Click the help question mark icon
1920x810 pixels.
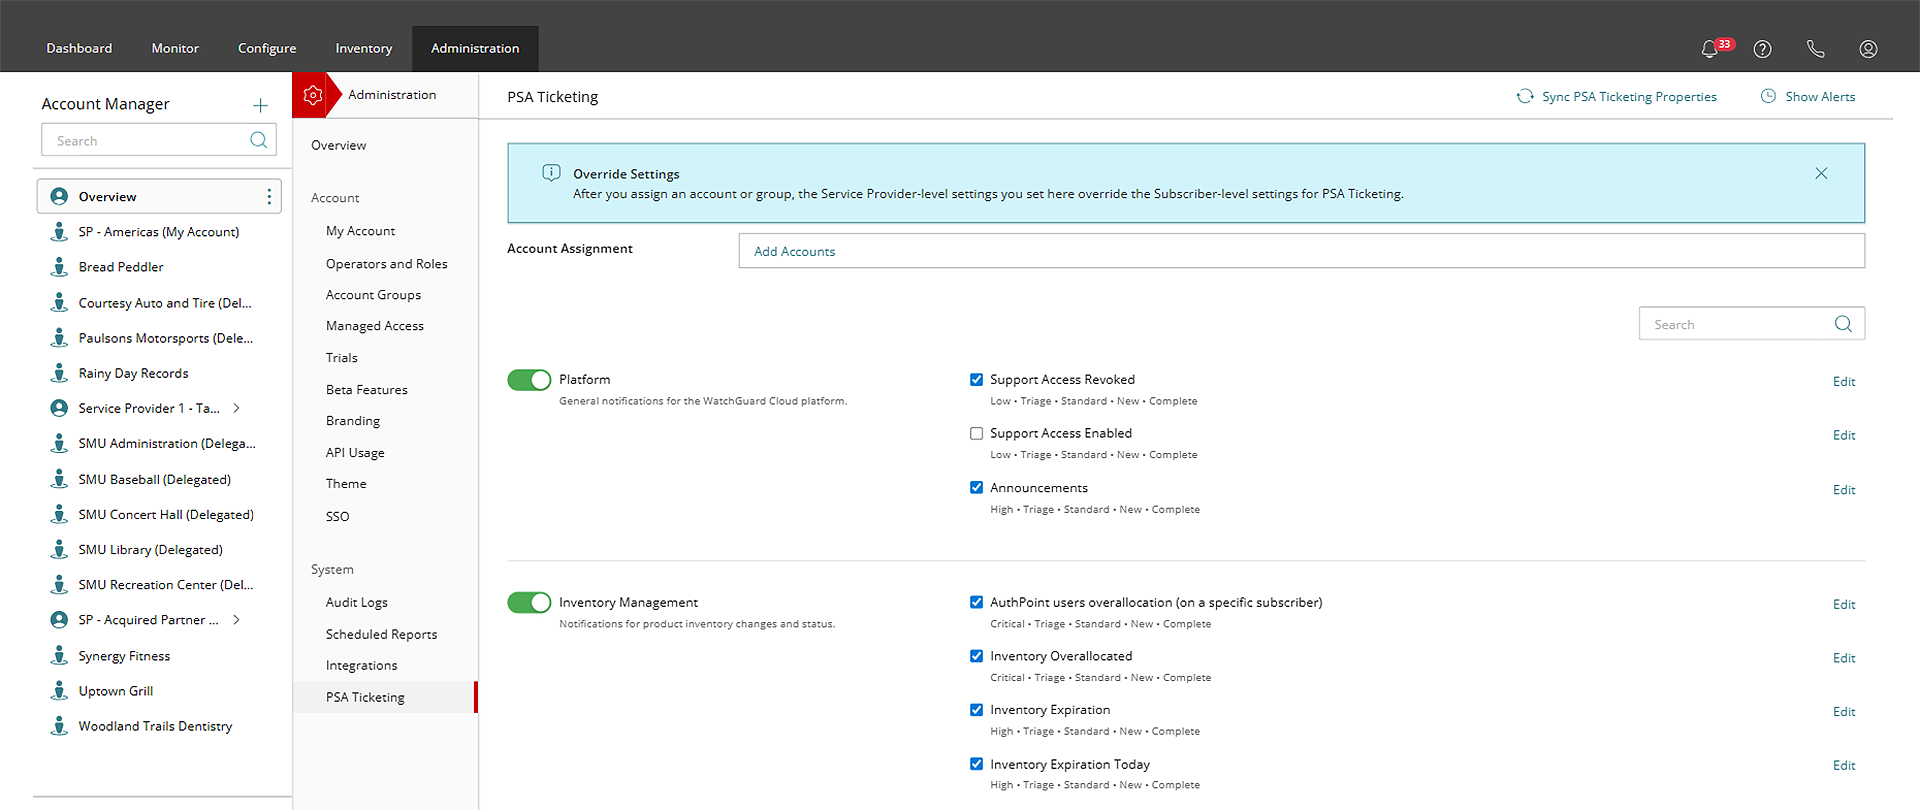(x=1762, y=49)
